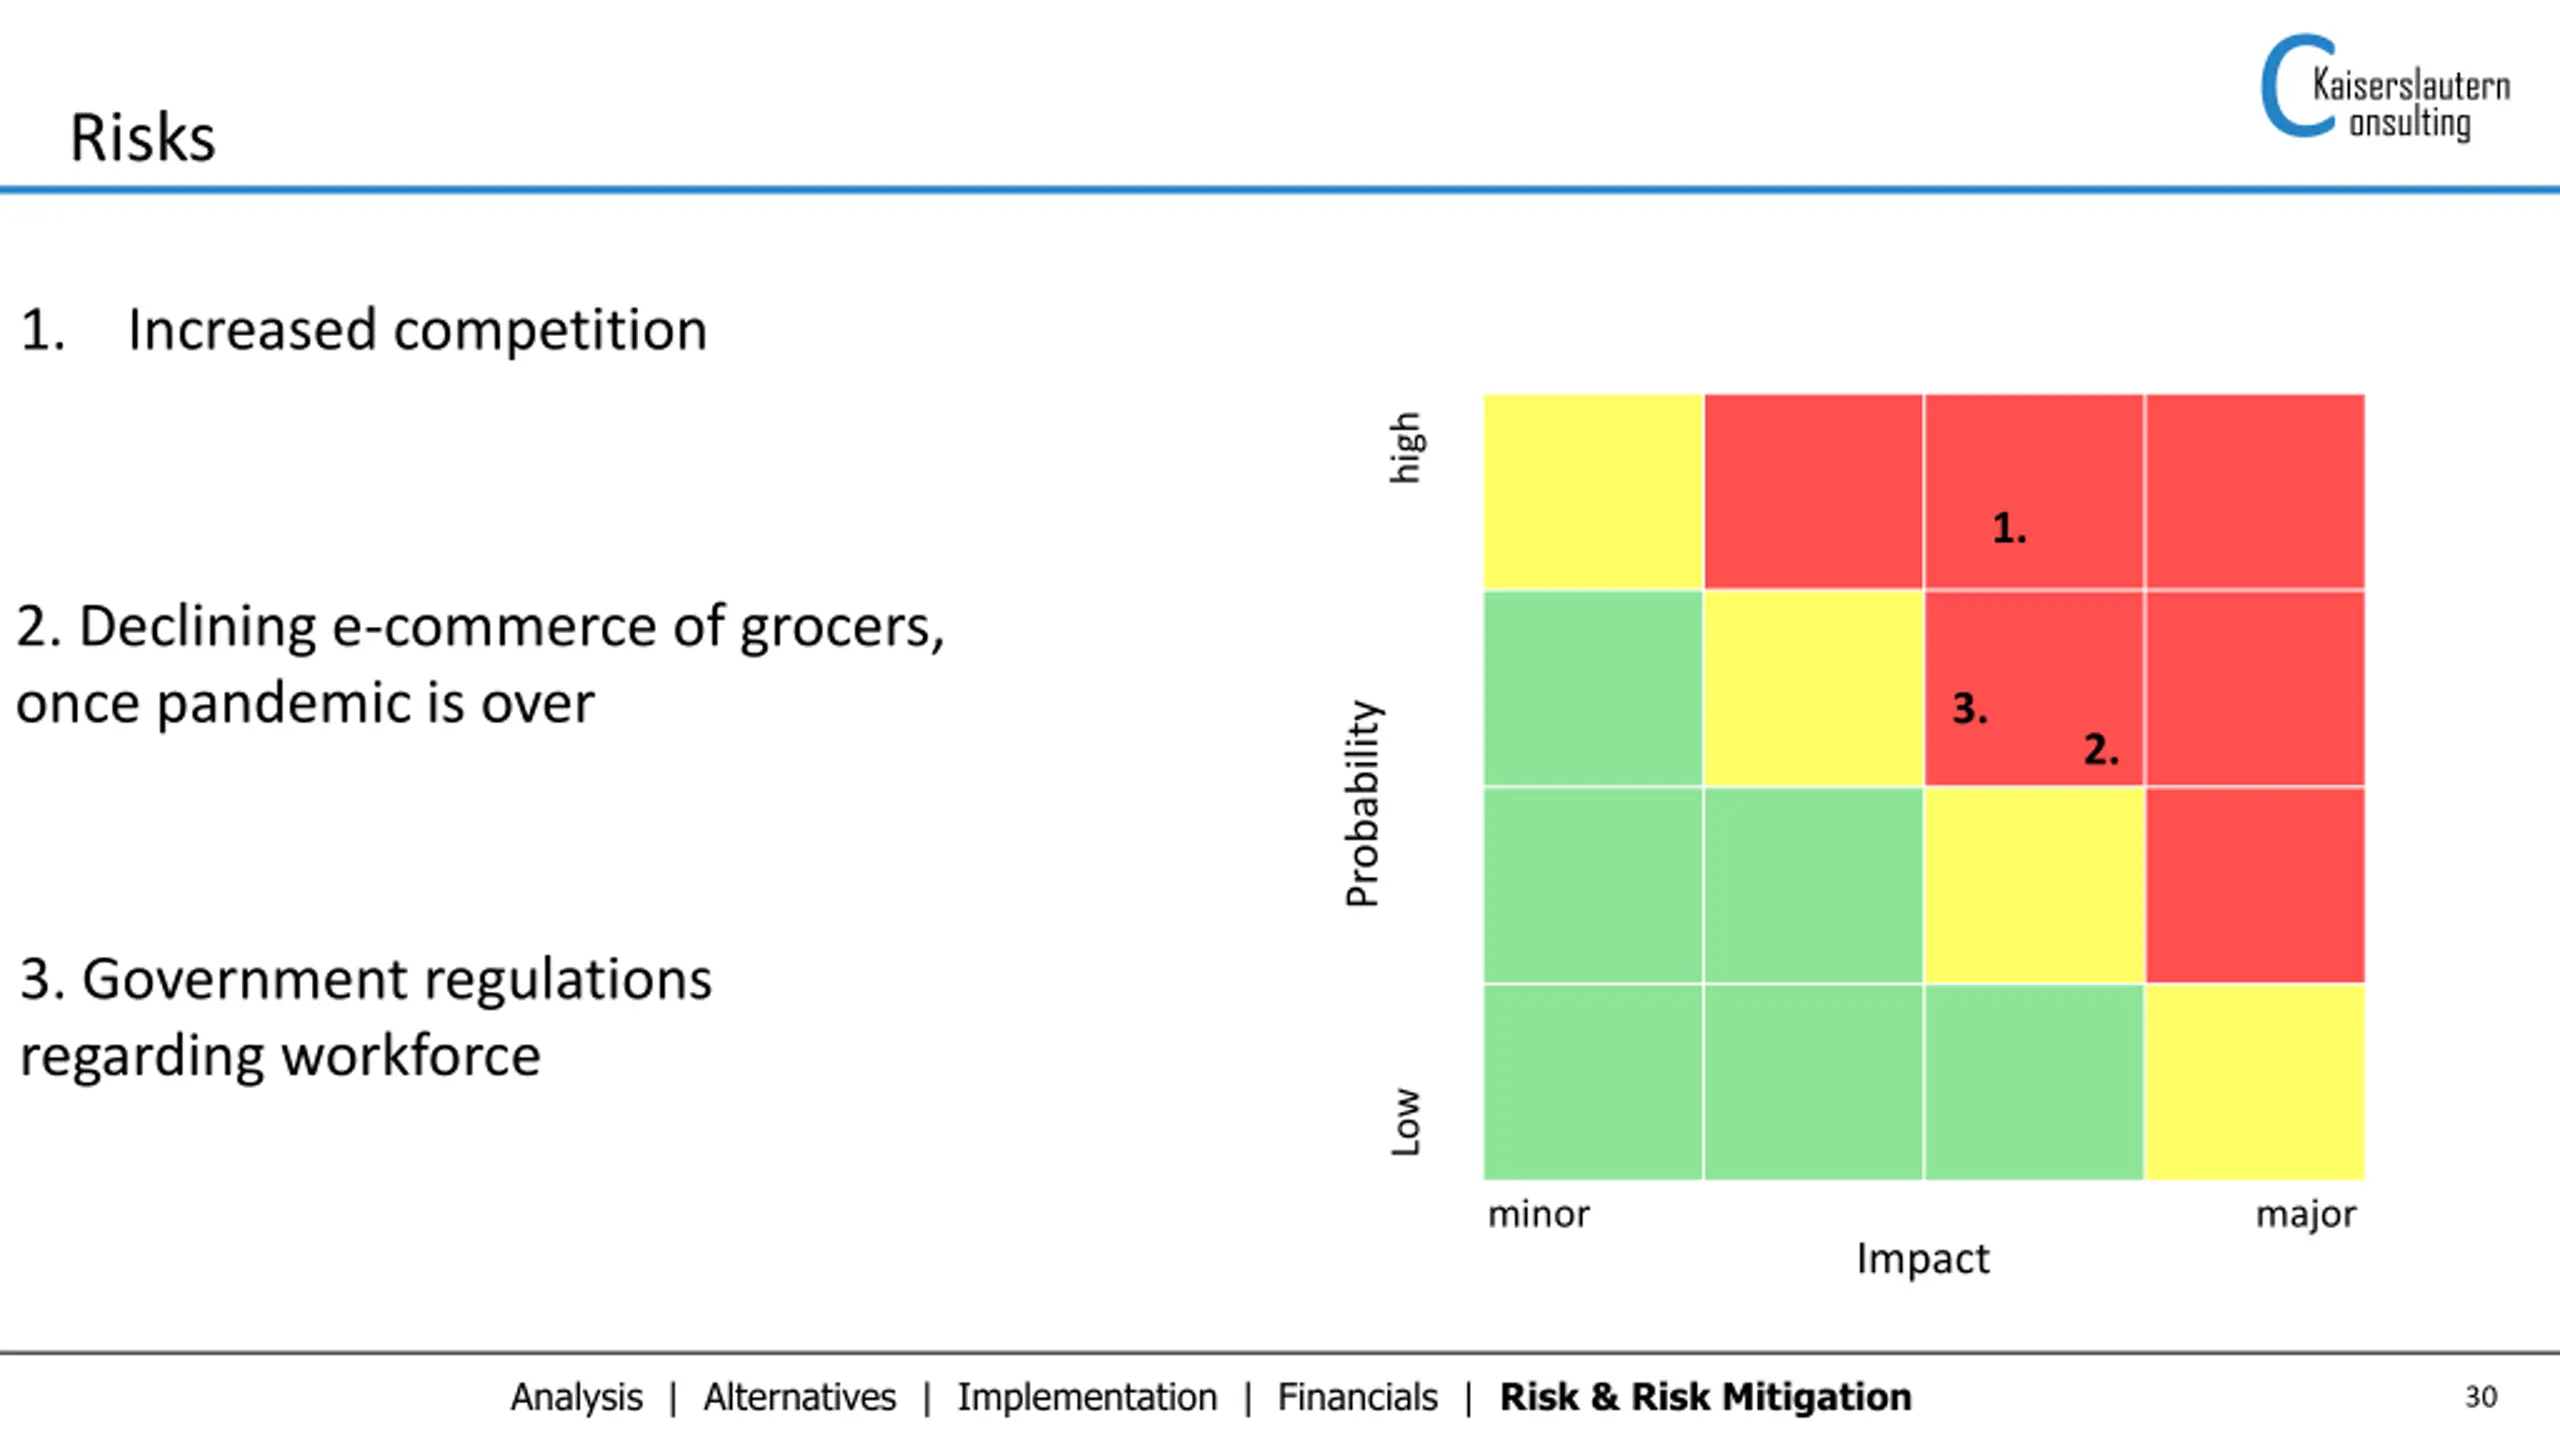Screen dimensions: 2560x1440
Task: Click risk marker 2. in the matrix
Action: [2101, 749]
